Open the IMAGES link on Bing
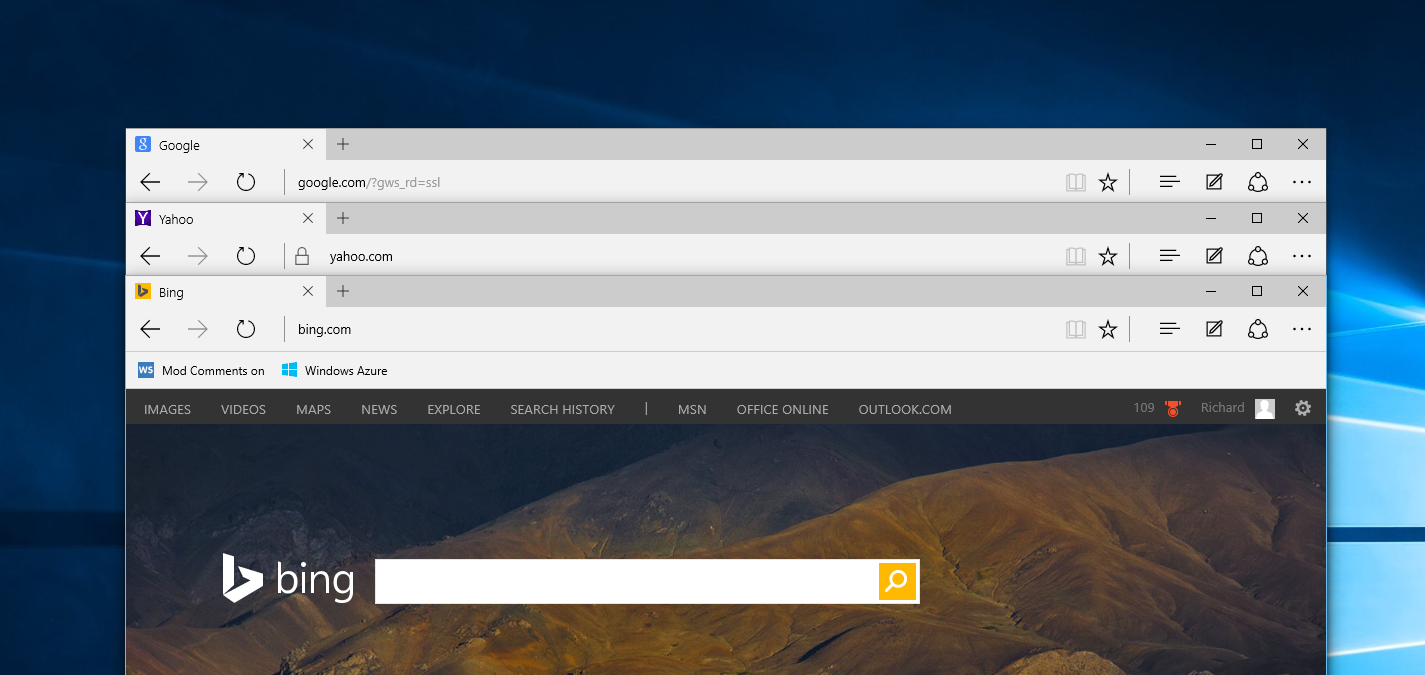Screen dimensions: 1425x675 167,409
